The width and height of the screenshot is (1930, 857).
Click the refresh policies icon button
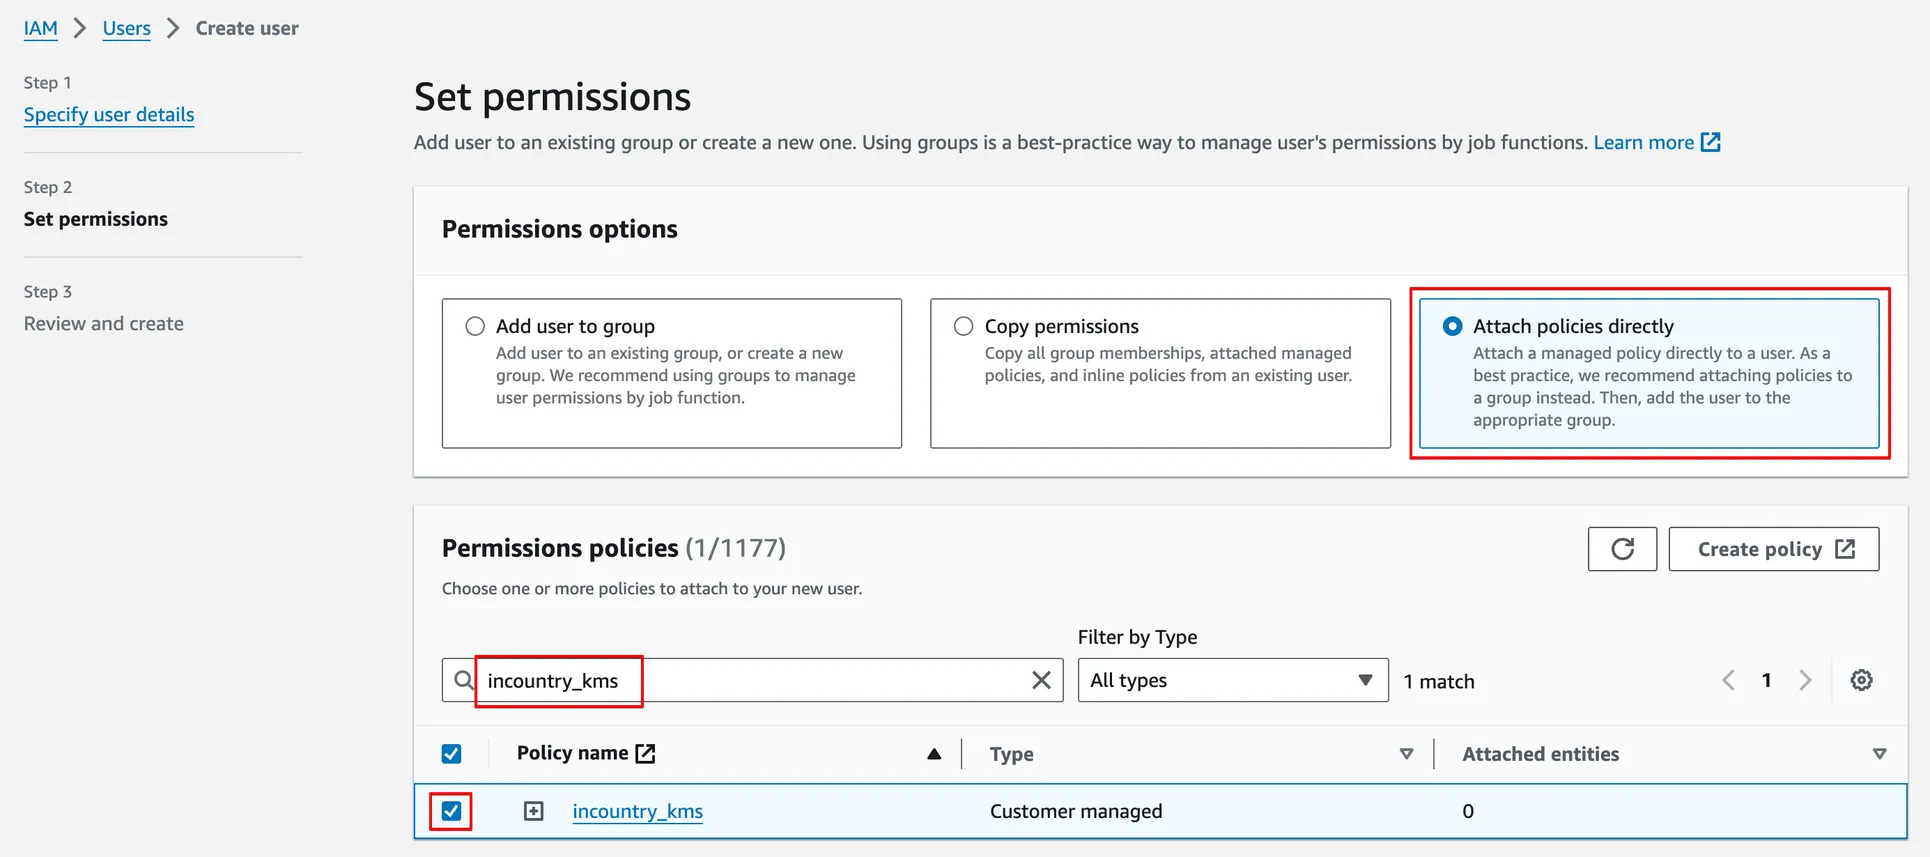click(x=1621, y=549)
